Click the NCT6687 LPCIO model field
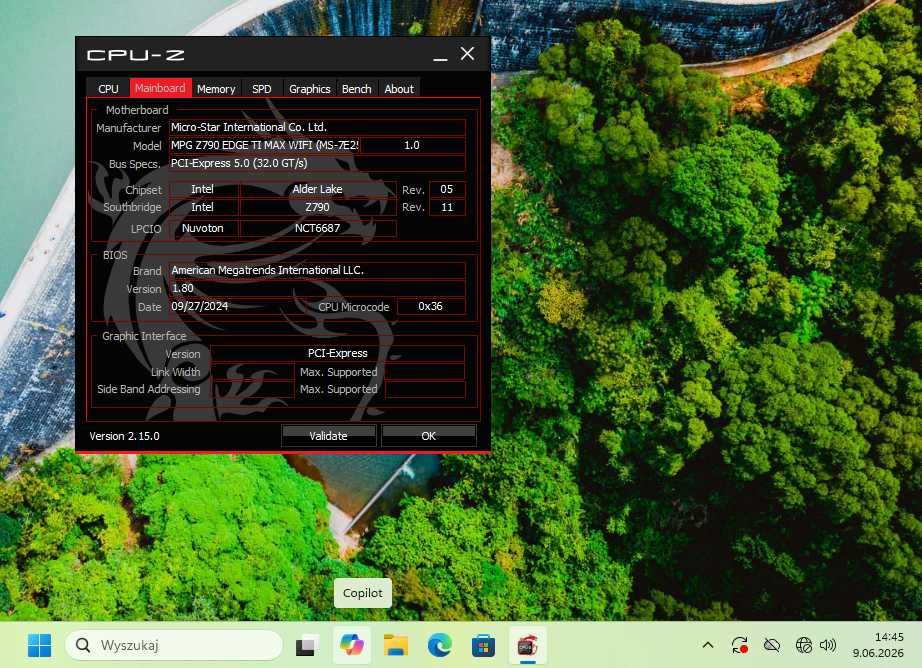Viewport: 922px width, 668px height. point(318,228)
